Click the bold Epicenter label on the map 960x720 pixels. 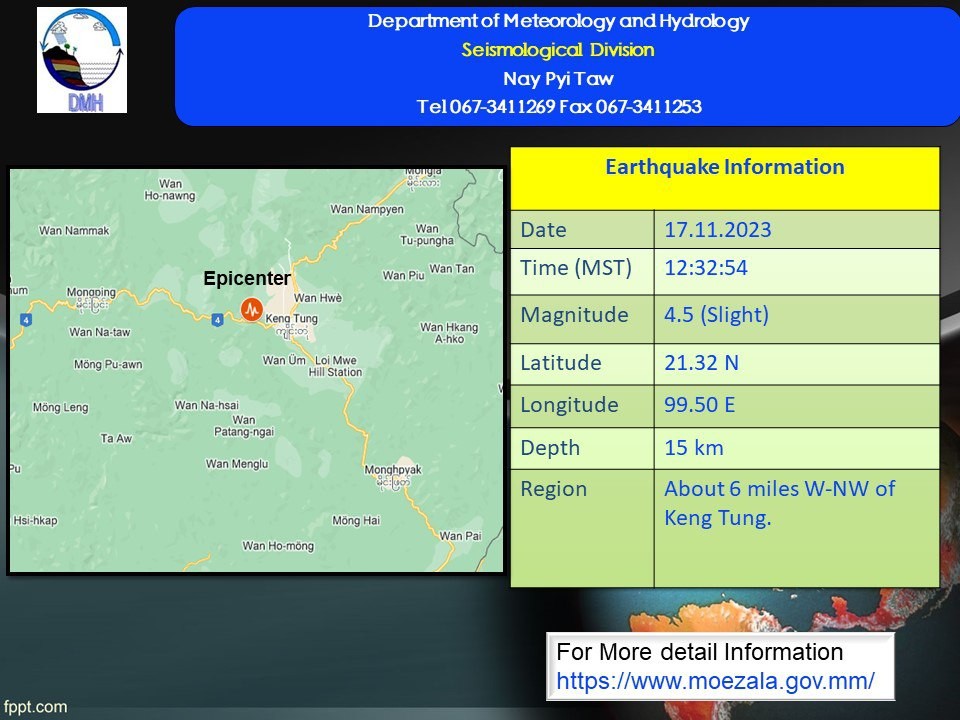pos(247,279)
